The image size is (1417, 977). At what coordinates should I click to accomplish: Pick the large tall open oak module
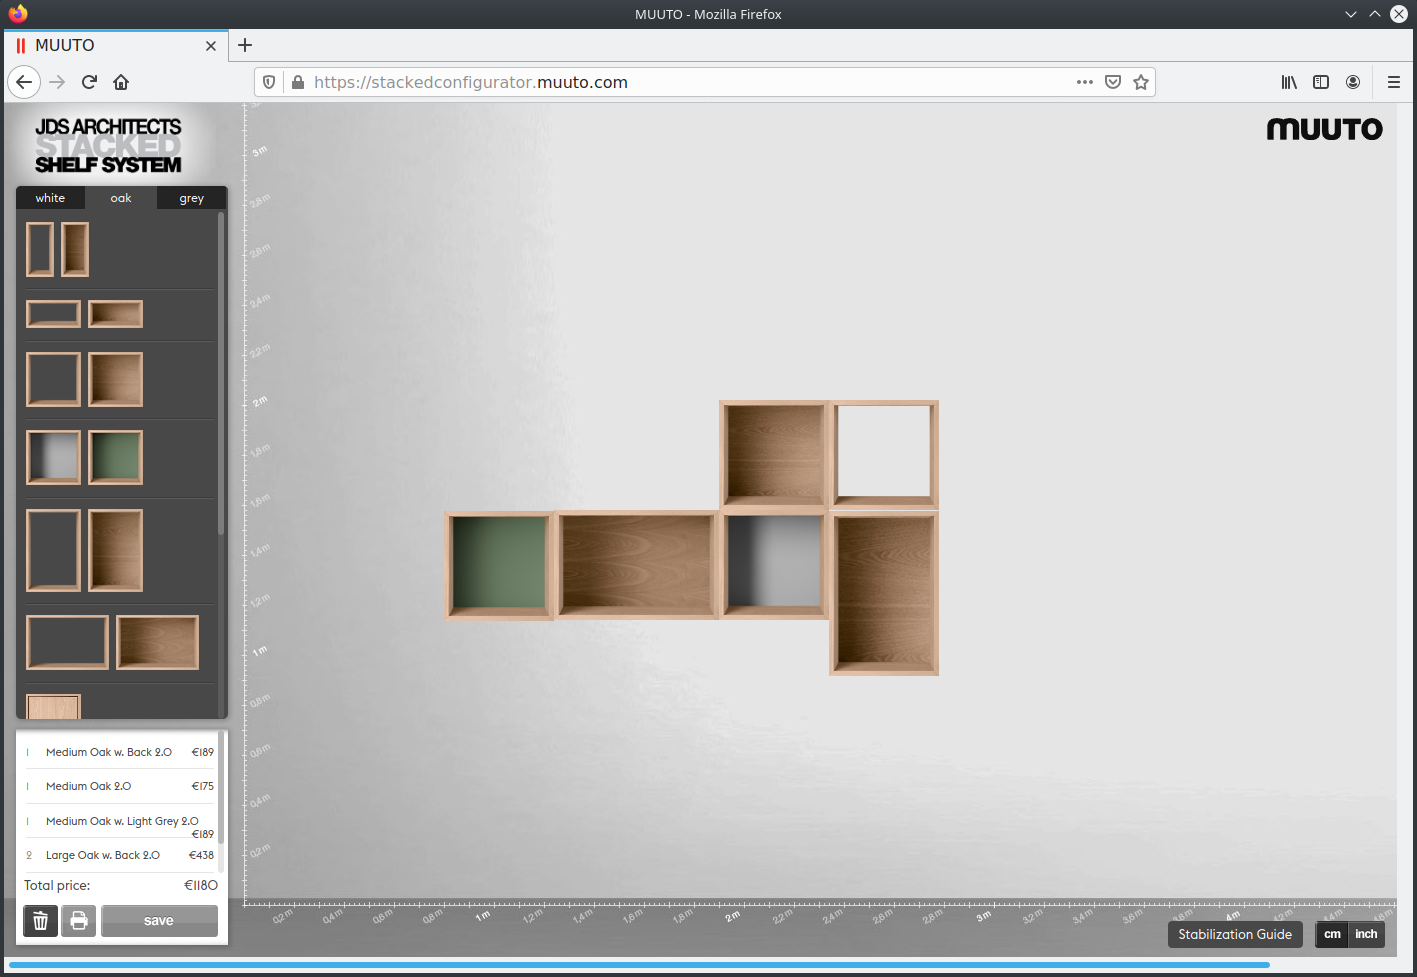(x=53, y=550)
